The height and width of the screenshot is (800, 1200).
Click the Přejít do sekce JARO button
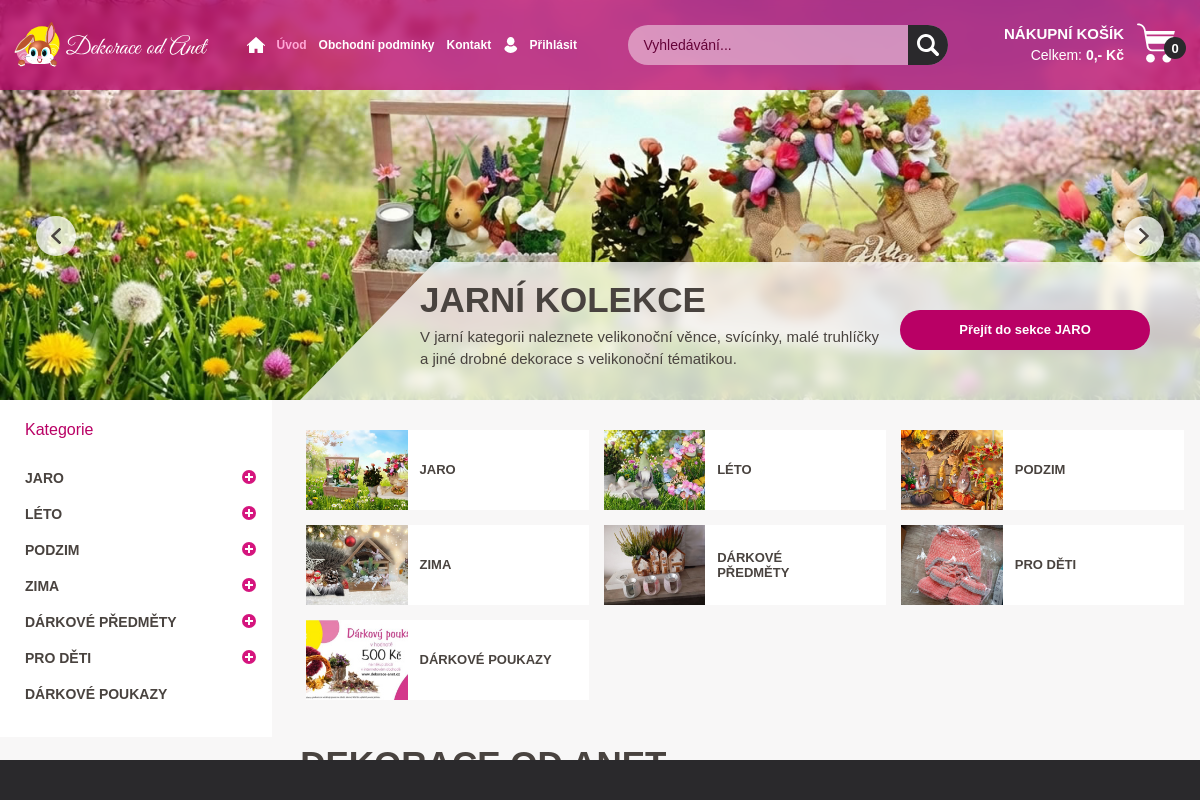1024,330
